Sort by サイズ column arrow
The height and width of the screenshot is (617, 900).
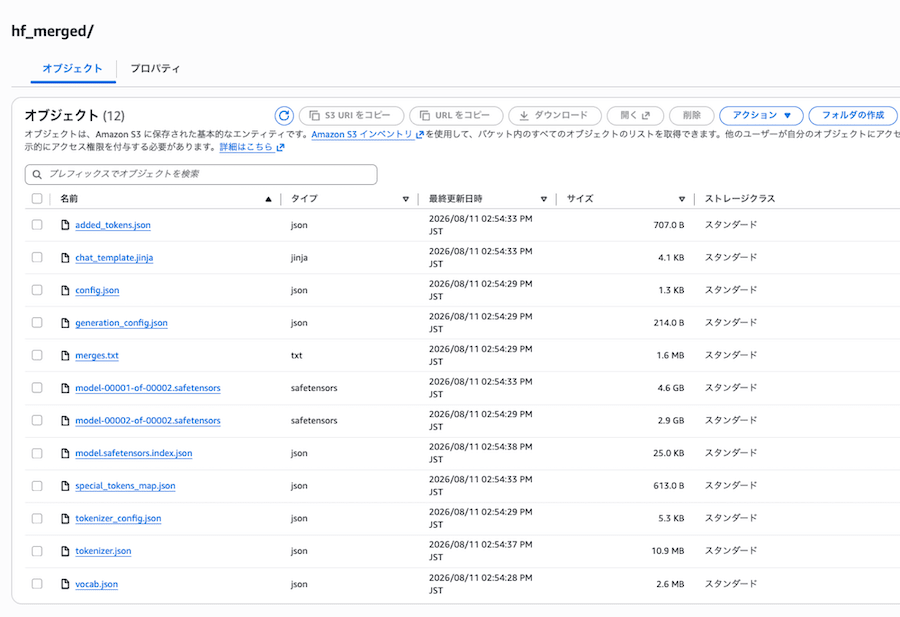[x=682, y=199]
